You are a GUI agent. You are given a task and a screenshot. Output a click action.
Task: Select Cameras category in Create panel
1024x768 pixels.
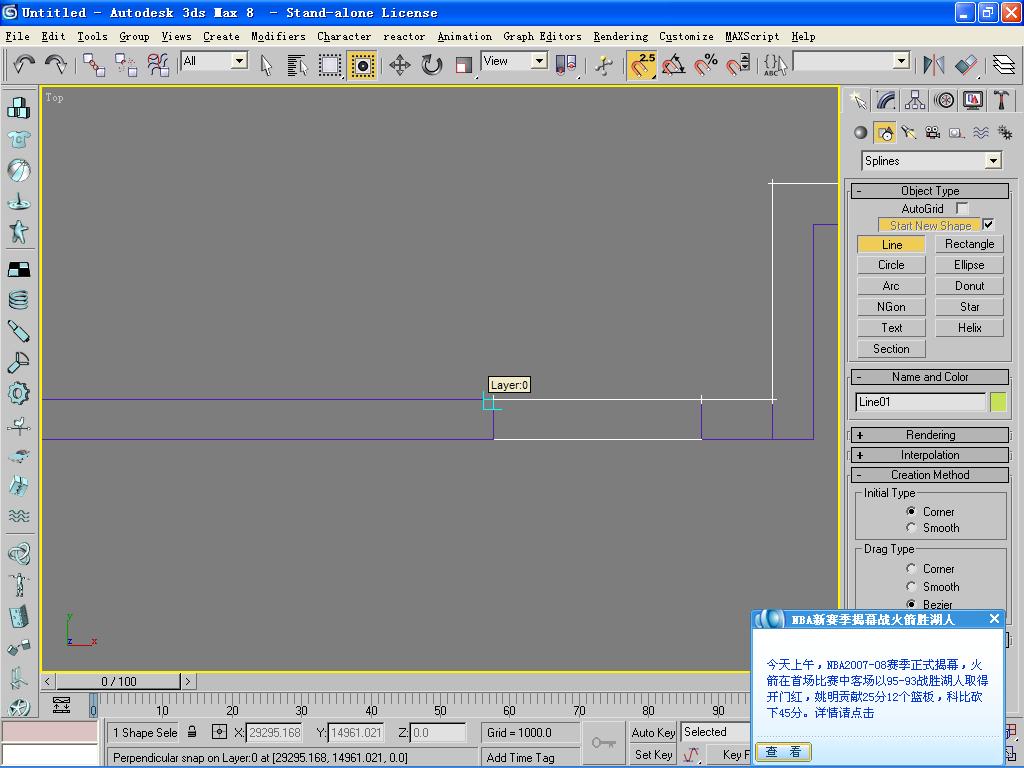932,133
